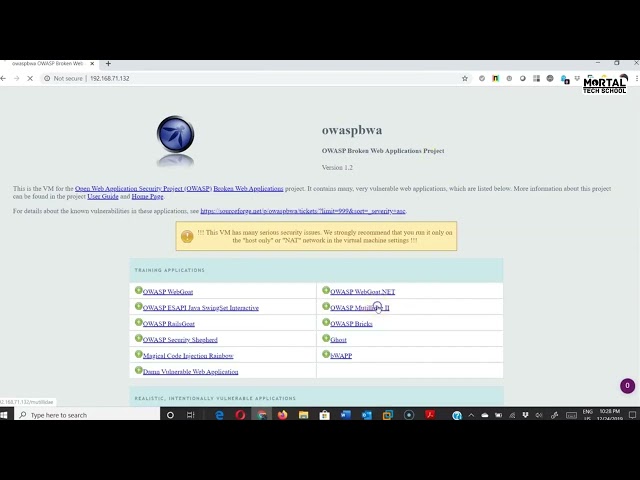Screen dimensions: 640x480
Task: Click green plus beside Damn Vulnerable Web Application
Action: pyautogui.click(x=139, y=370)
